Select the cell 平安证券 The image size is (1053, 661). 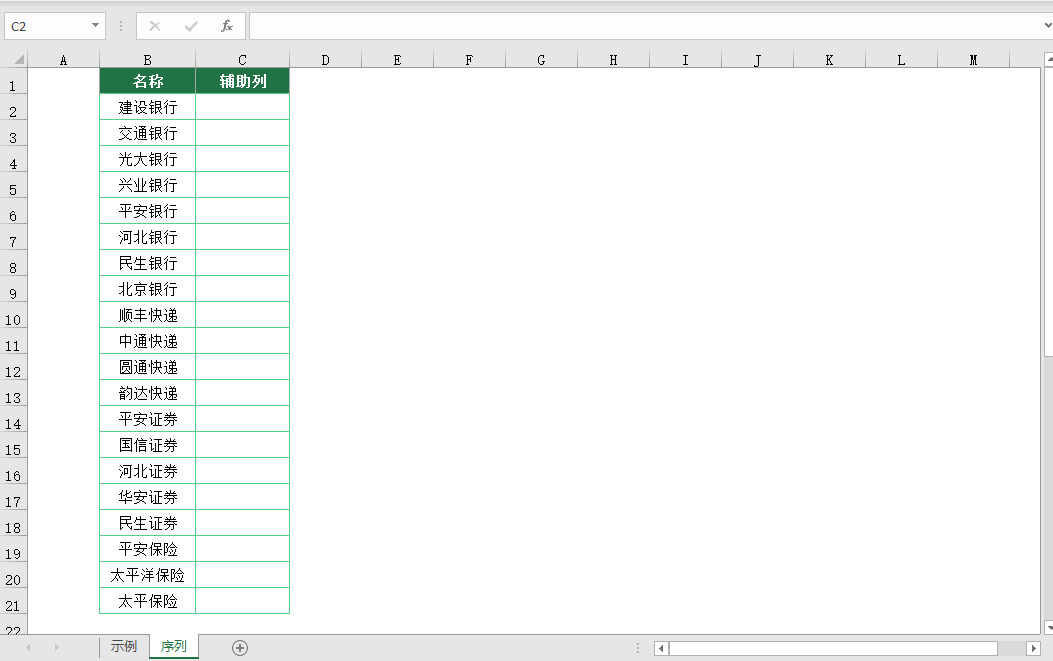[x=147, y=419]
